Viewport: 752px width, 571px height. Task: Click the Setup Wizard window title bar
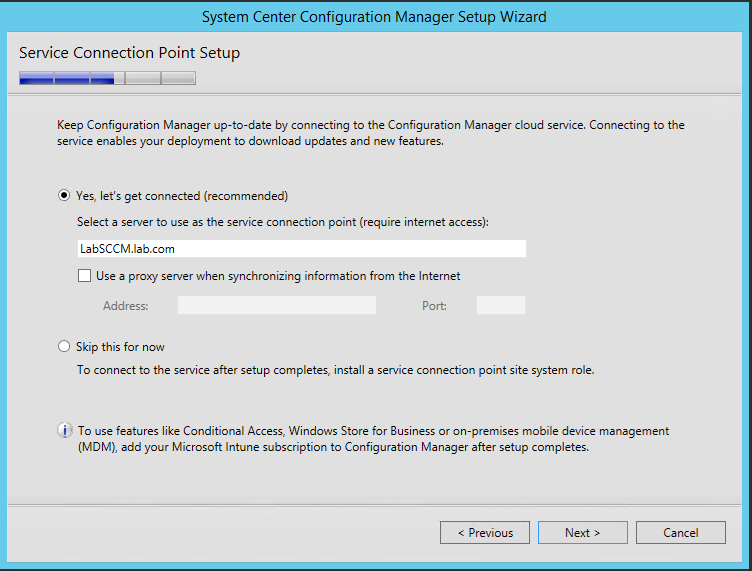[x=374, y=17]
